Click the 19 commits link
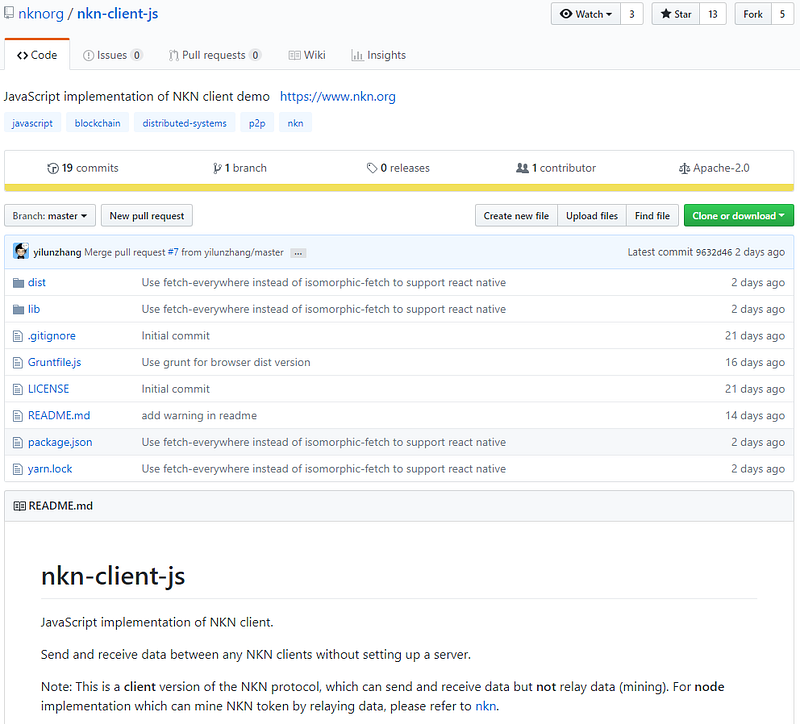The width and height of the screenshot is (800, 724). [x=83, y=168]
